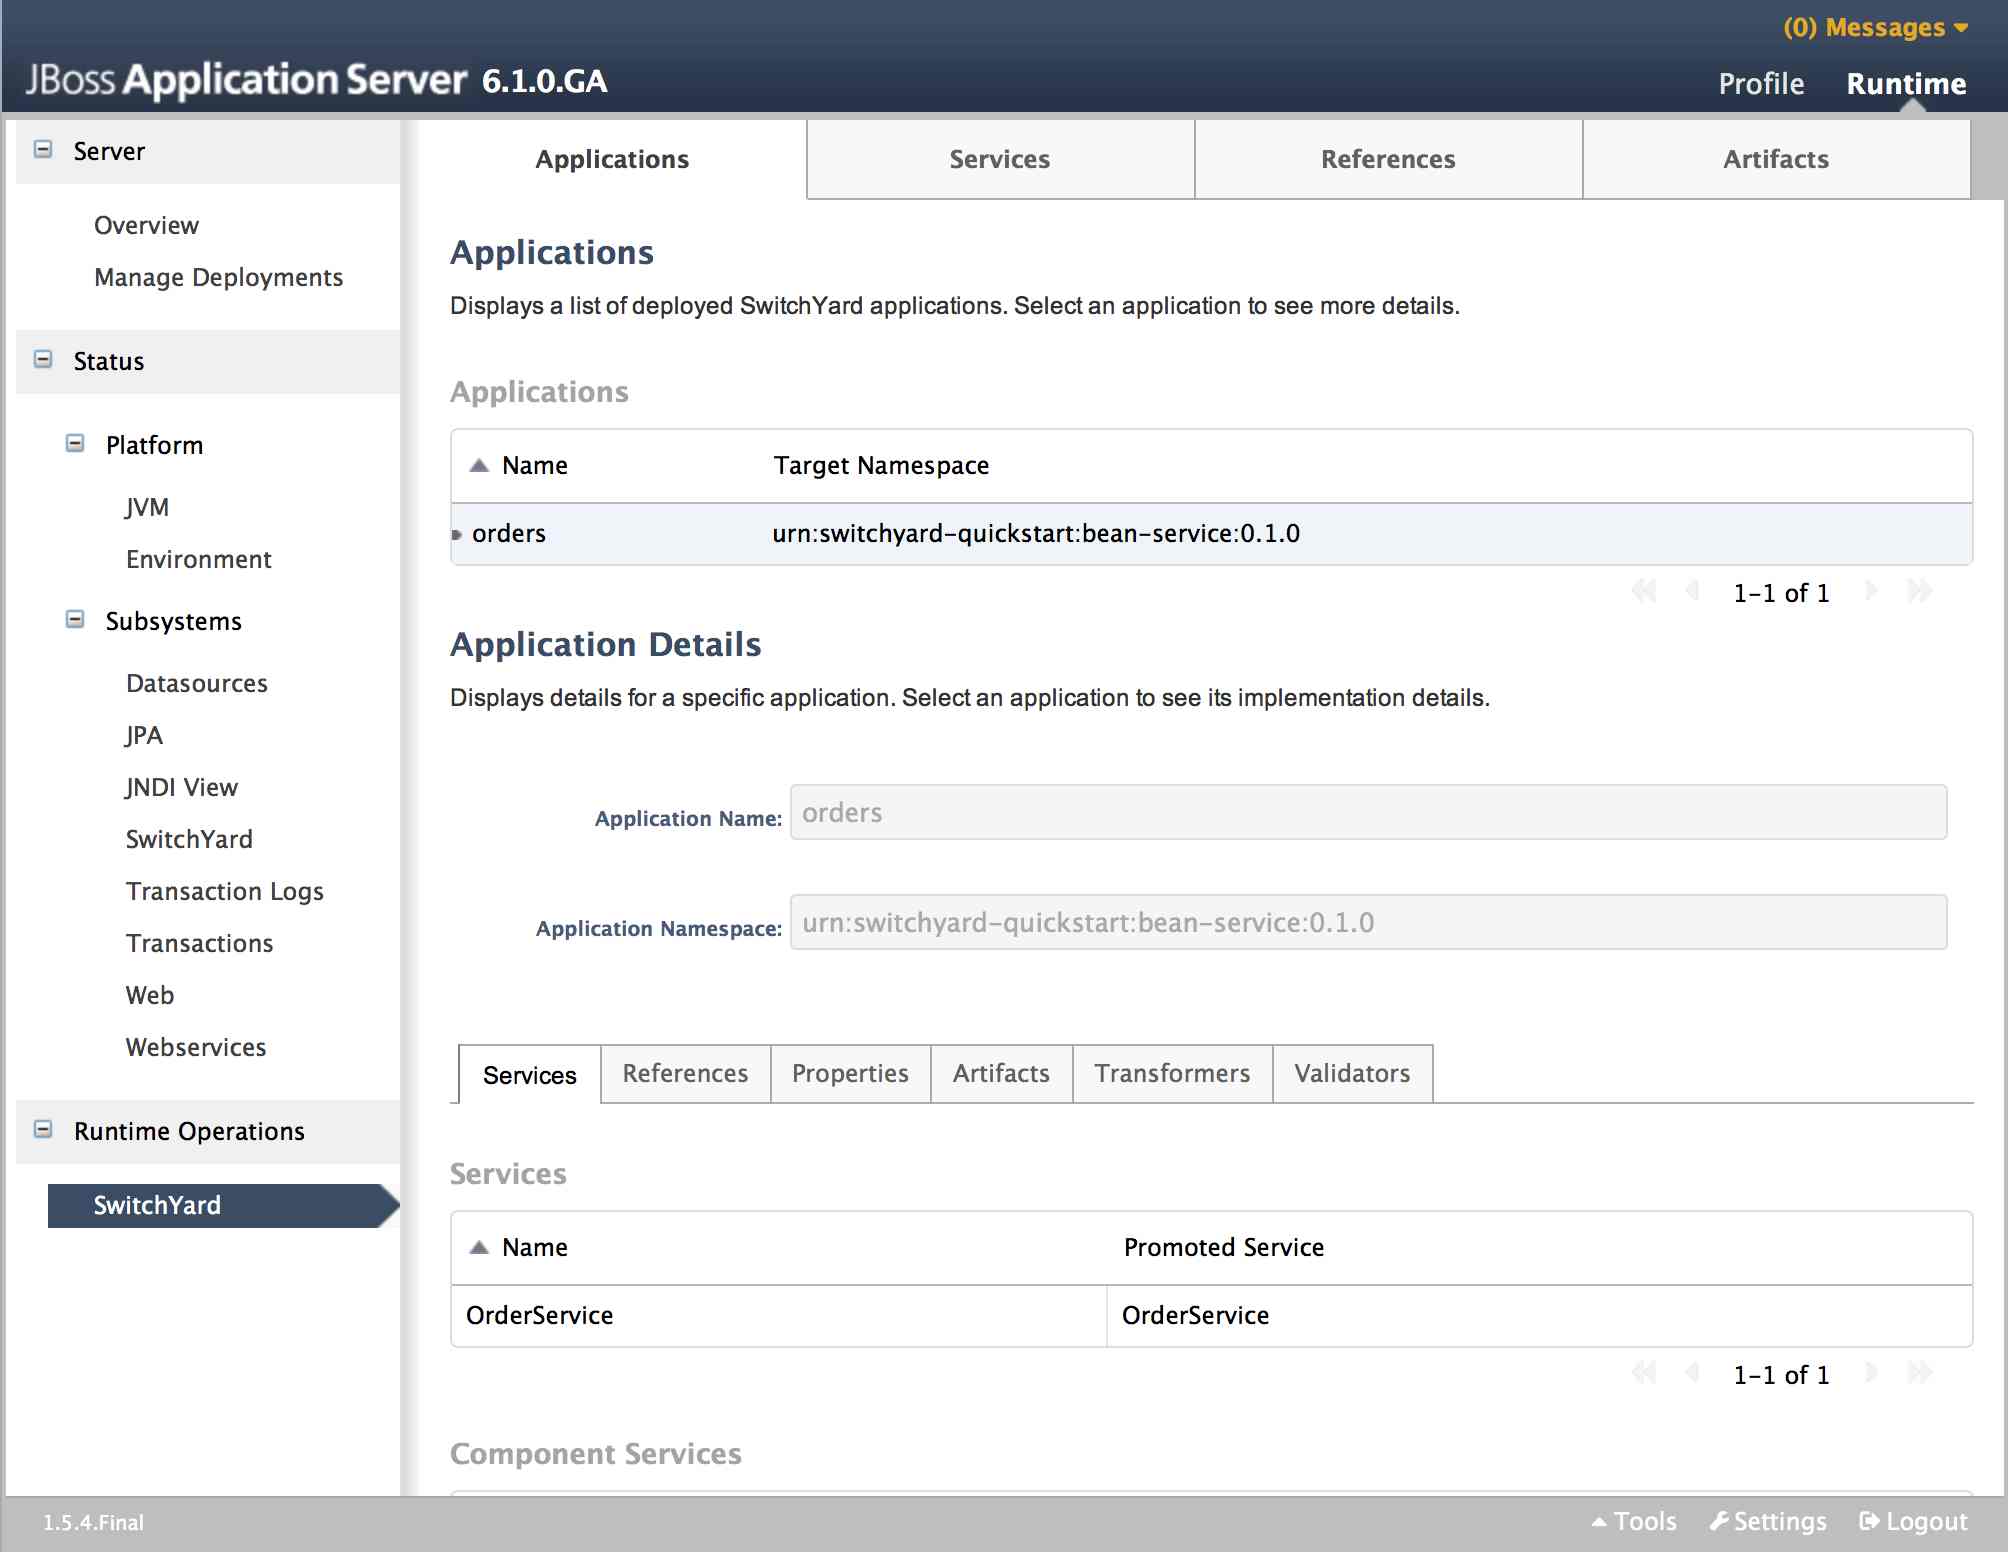Open Manage Deployments in sidebar
Viewport: 2008px width, 1552px height.
click(x=218, y=278)
